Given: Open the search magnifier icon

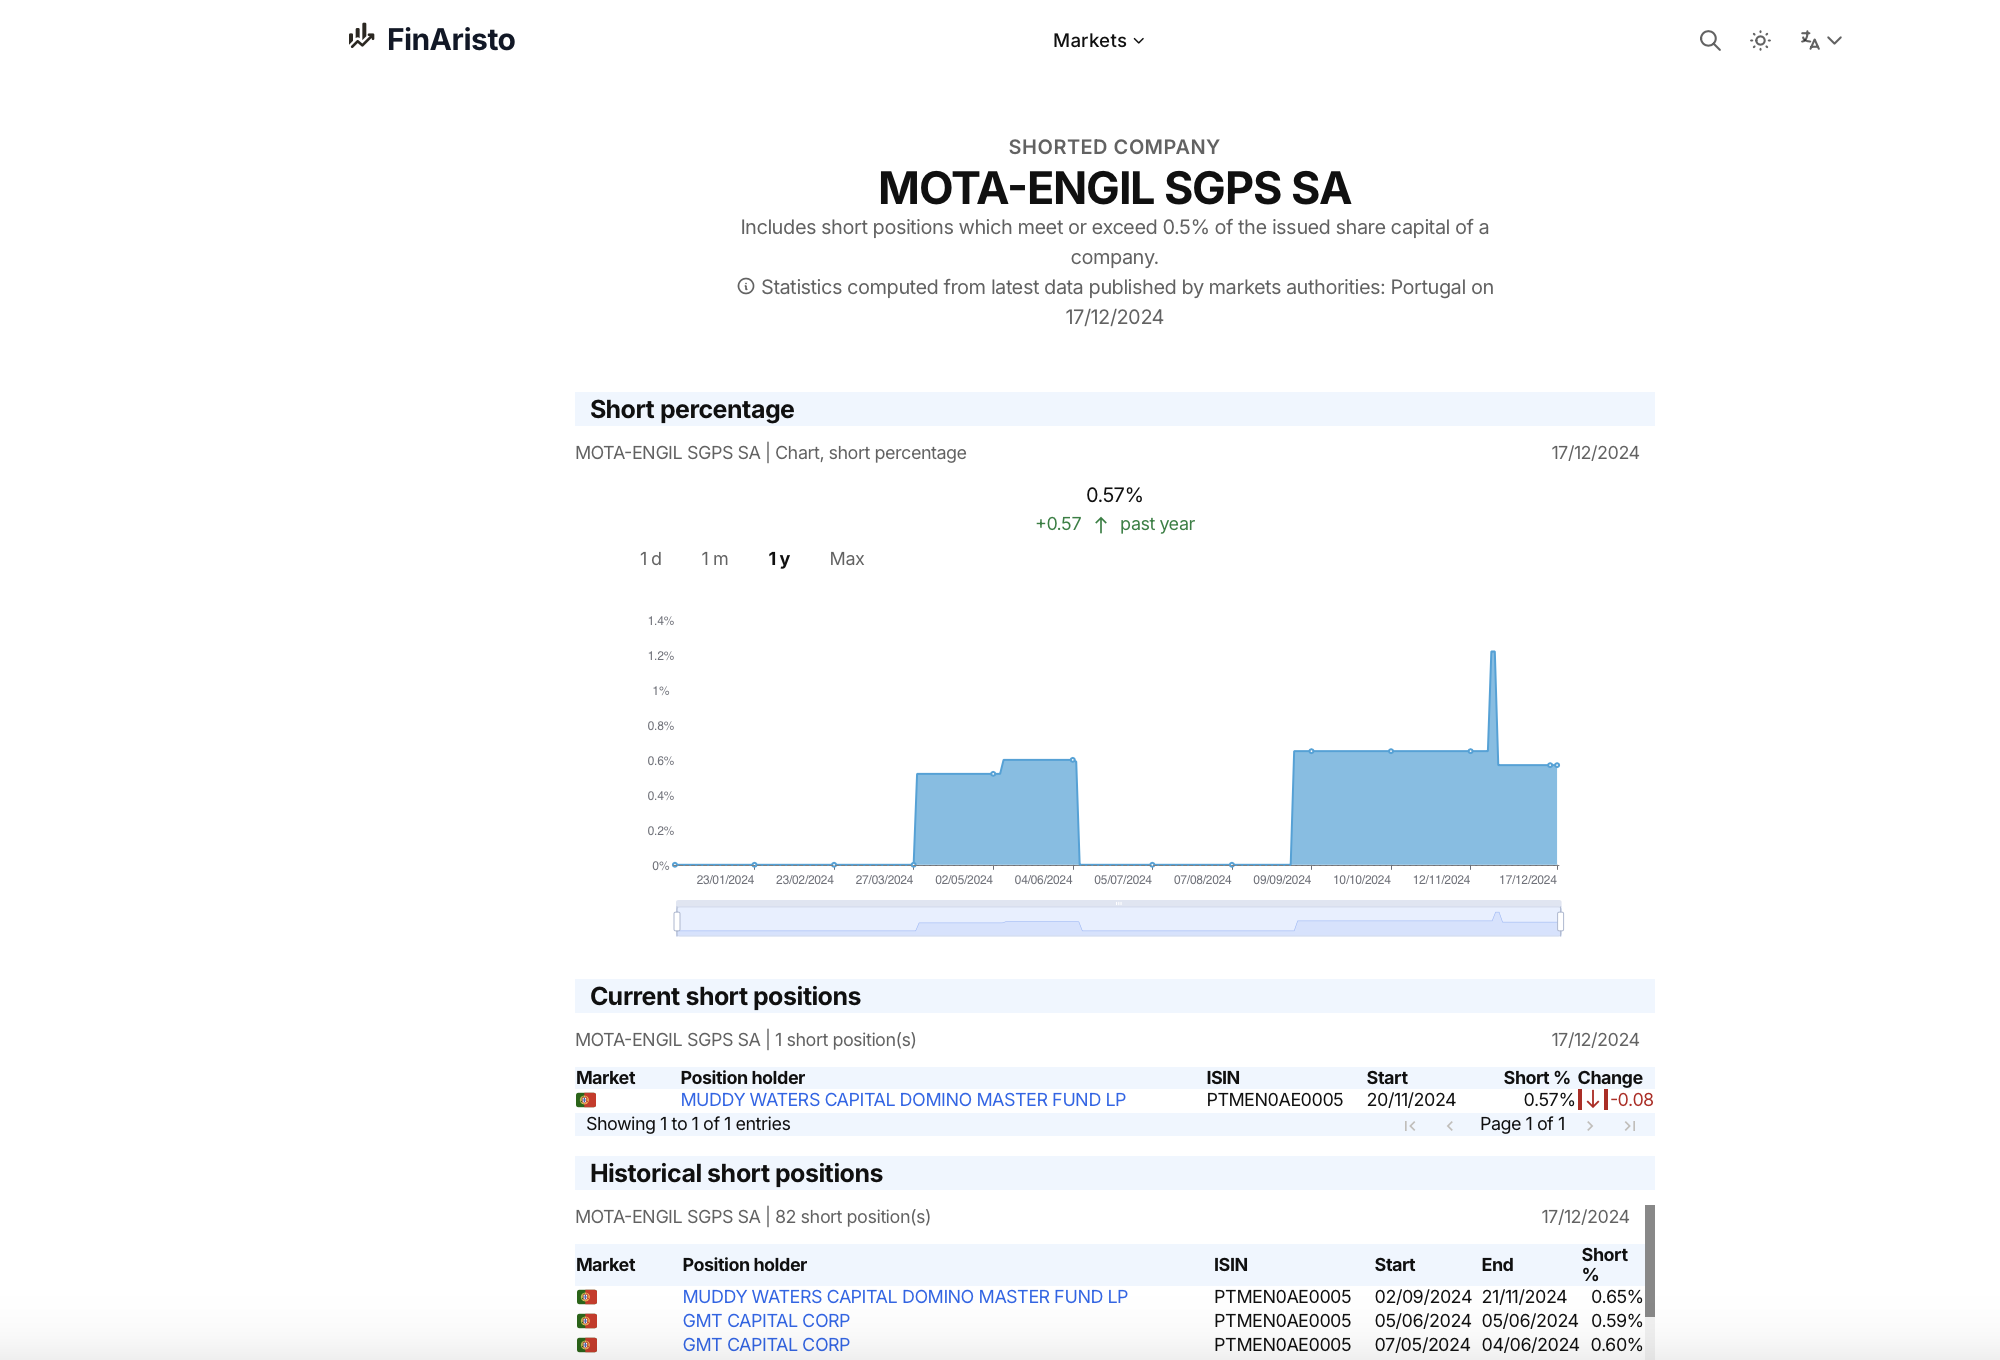Looking at the screenshot, I should tap(1710, 41).
